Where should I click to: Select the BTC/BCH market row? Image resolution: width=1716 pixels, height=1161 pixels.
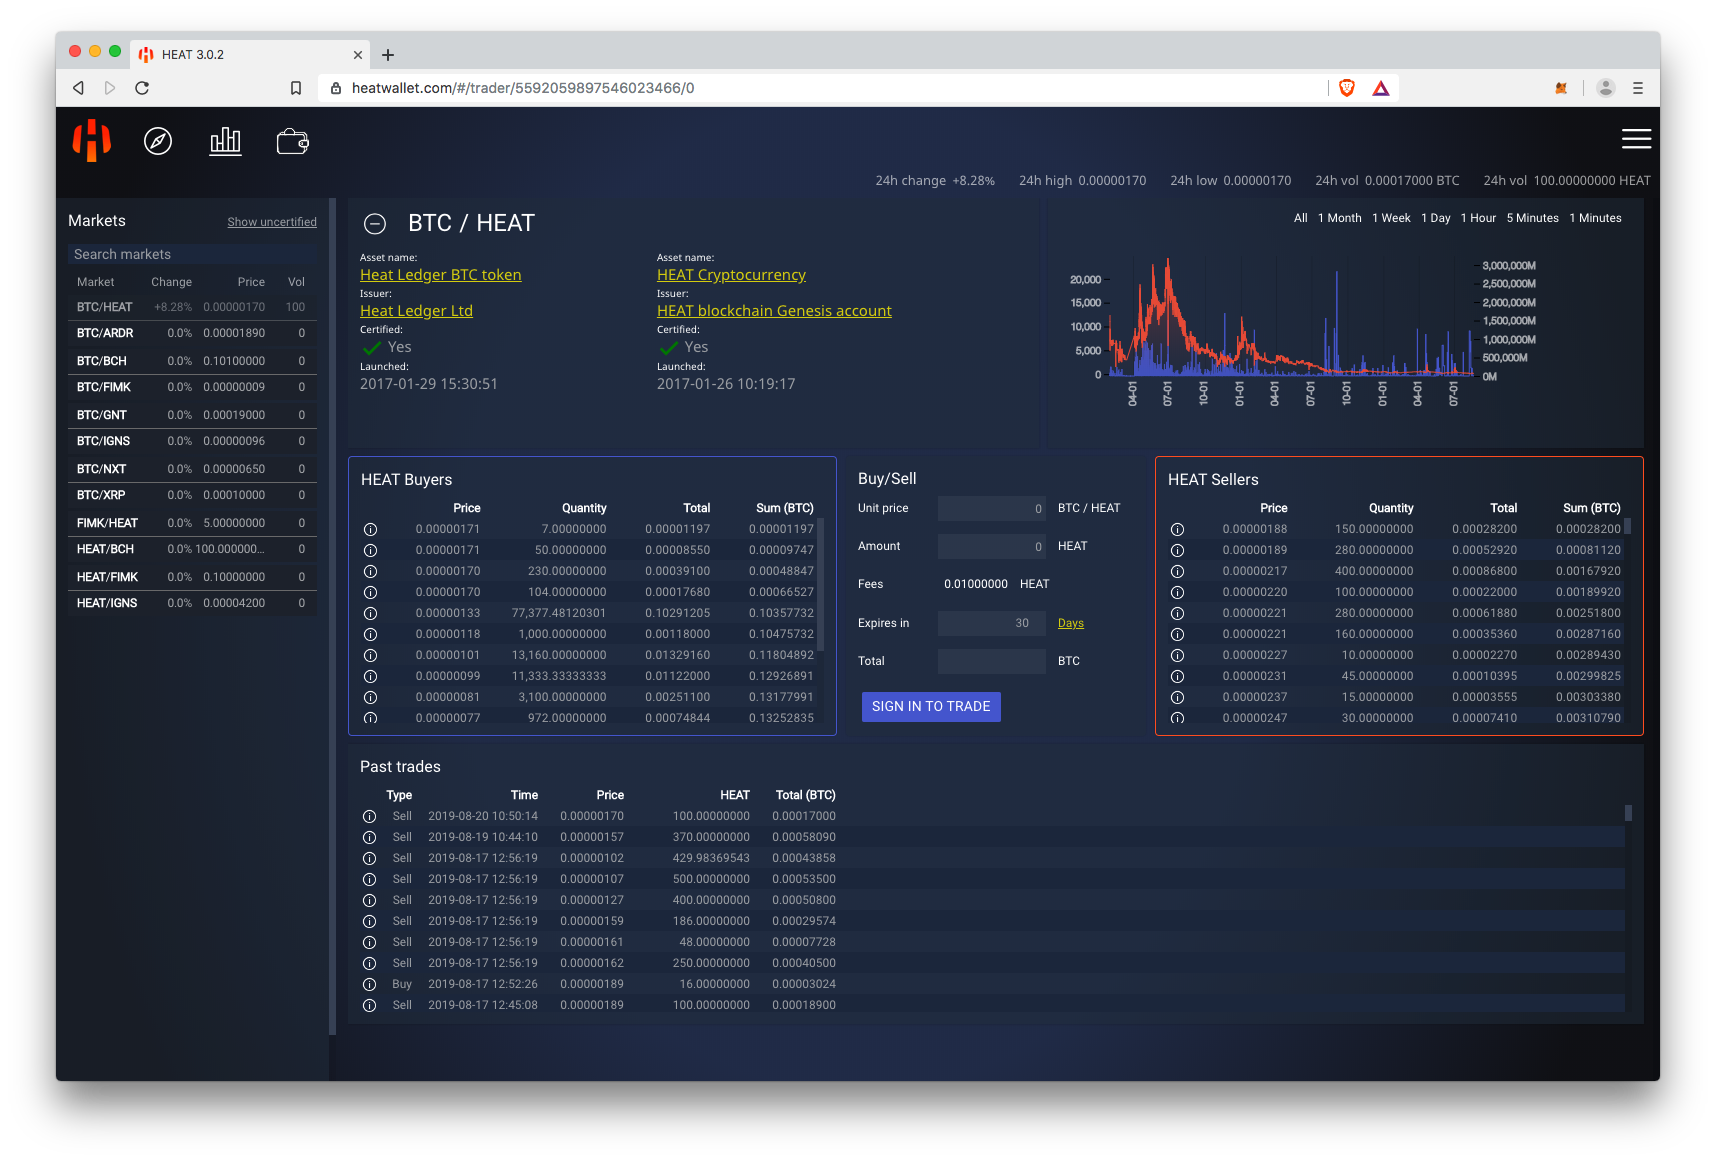pos(192,360)
